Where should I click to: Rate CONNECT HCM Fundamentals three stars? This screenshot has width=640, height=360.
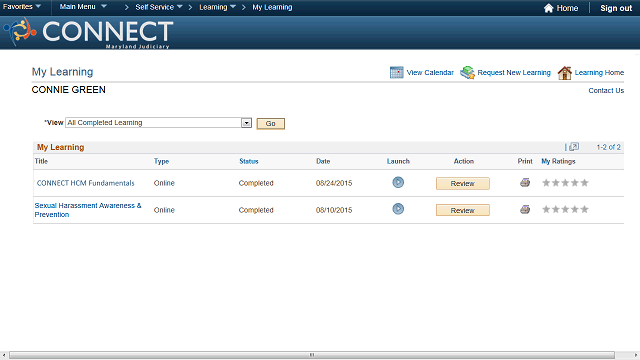coord(565,182)
